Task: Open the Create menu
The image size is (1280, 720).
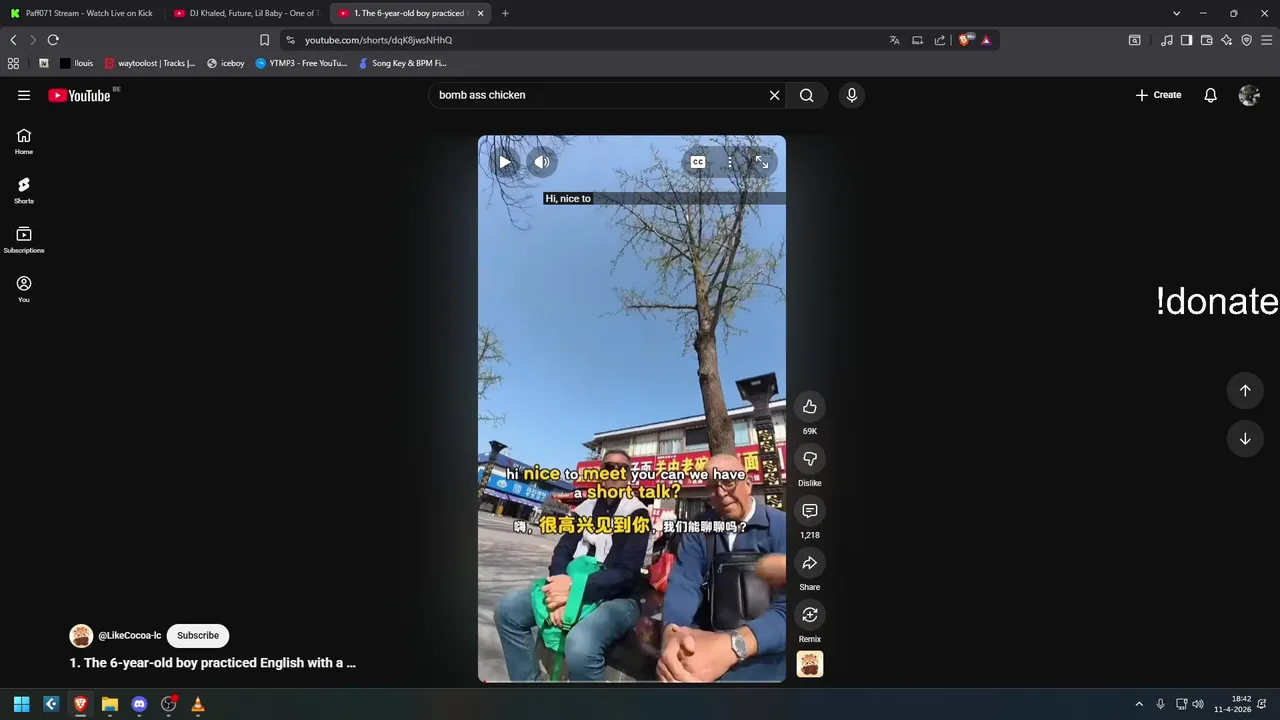Action: tap(1158, 95)
